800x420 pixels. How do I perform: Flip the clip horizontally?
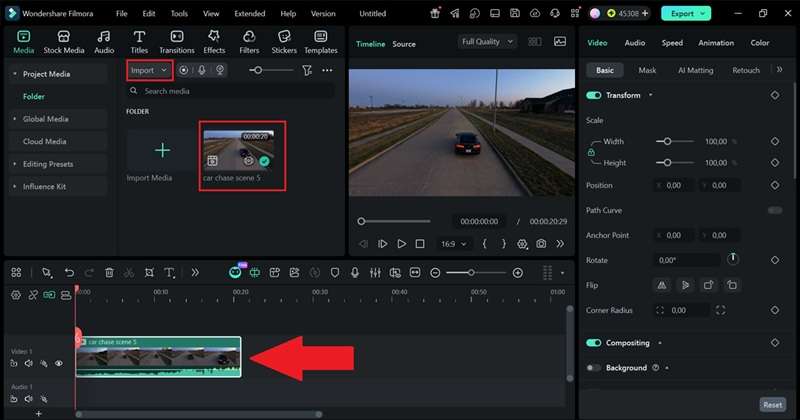click(662, 285)
